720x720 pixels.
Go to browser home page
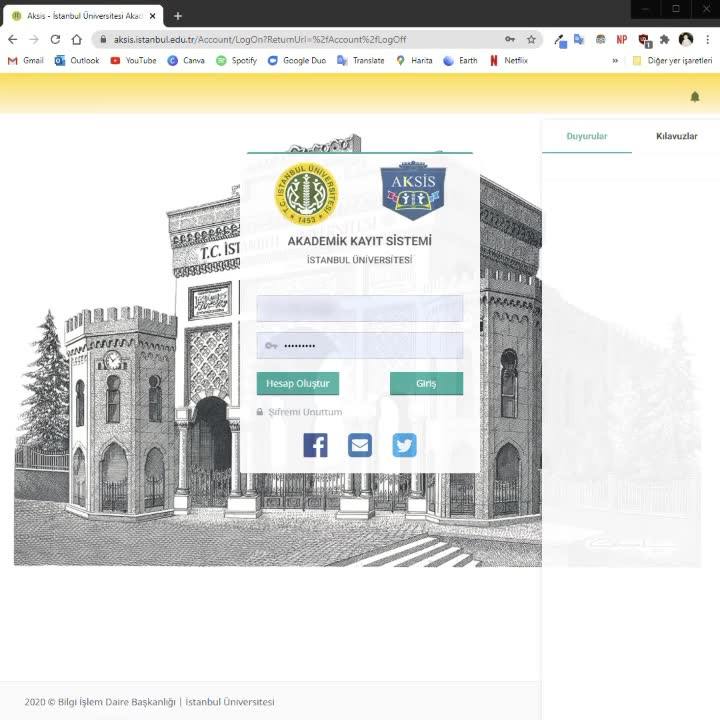pyautogui.click(x=77, y=39)
